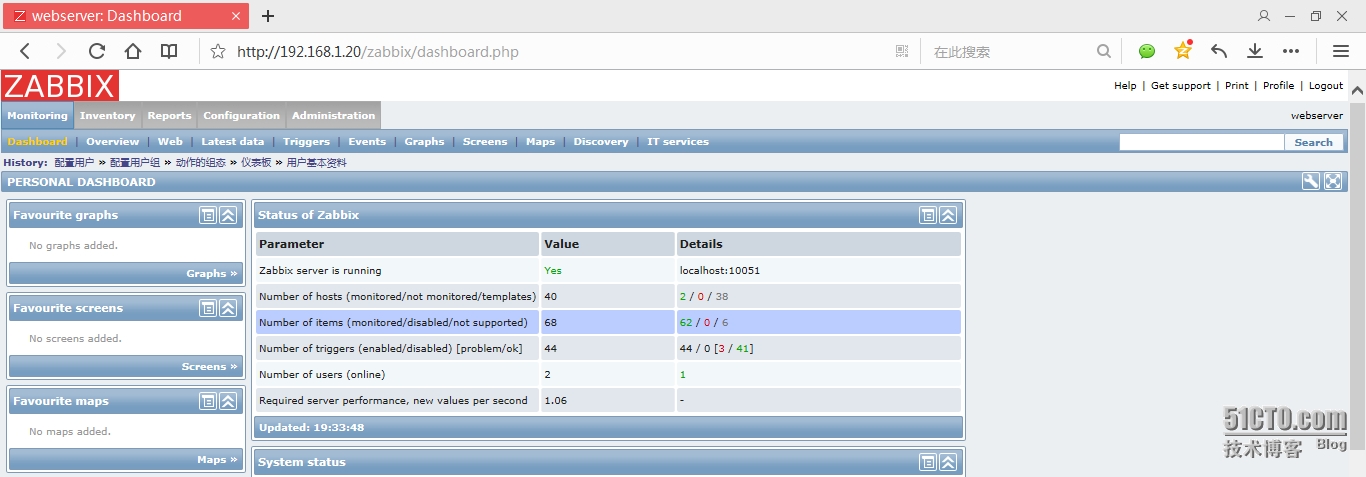Open the user Profile link
This screenshot has width=1366, height=477.
(1279, 86)
